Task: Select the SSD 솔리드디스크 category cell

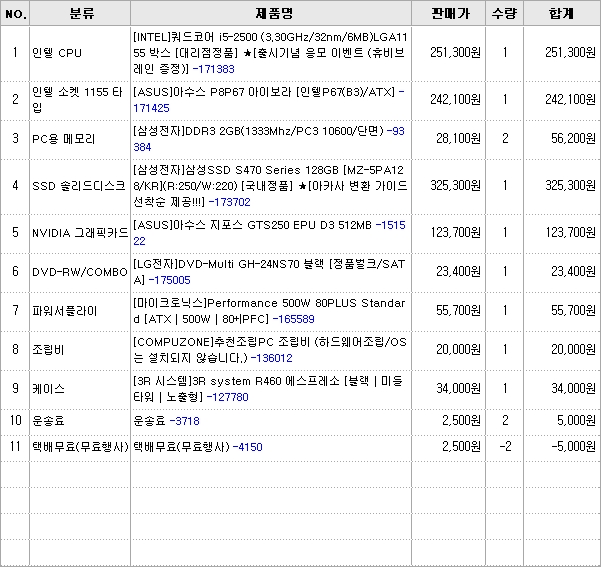Action: (79, 186)
